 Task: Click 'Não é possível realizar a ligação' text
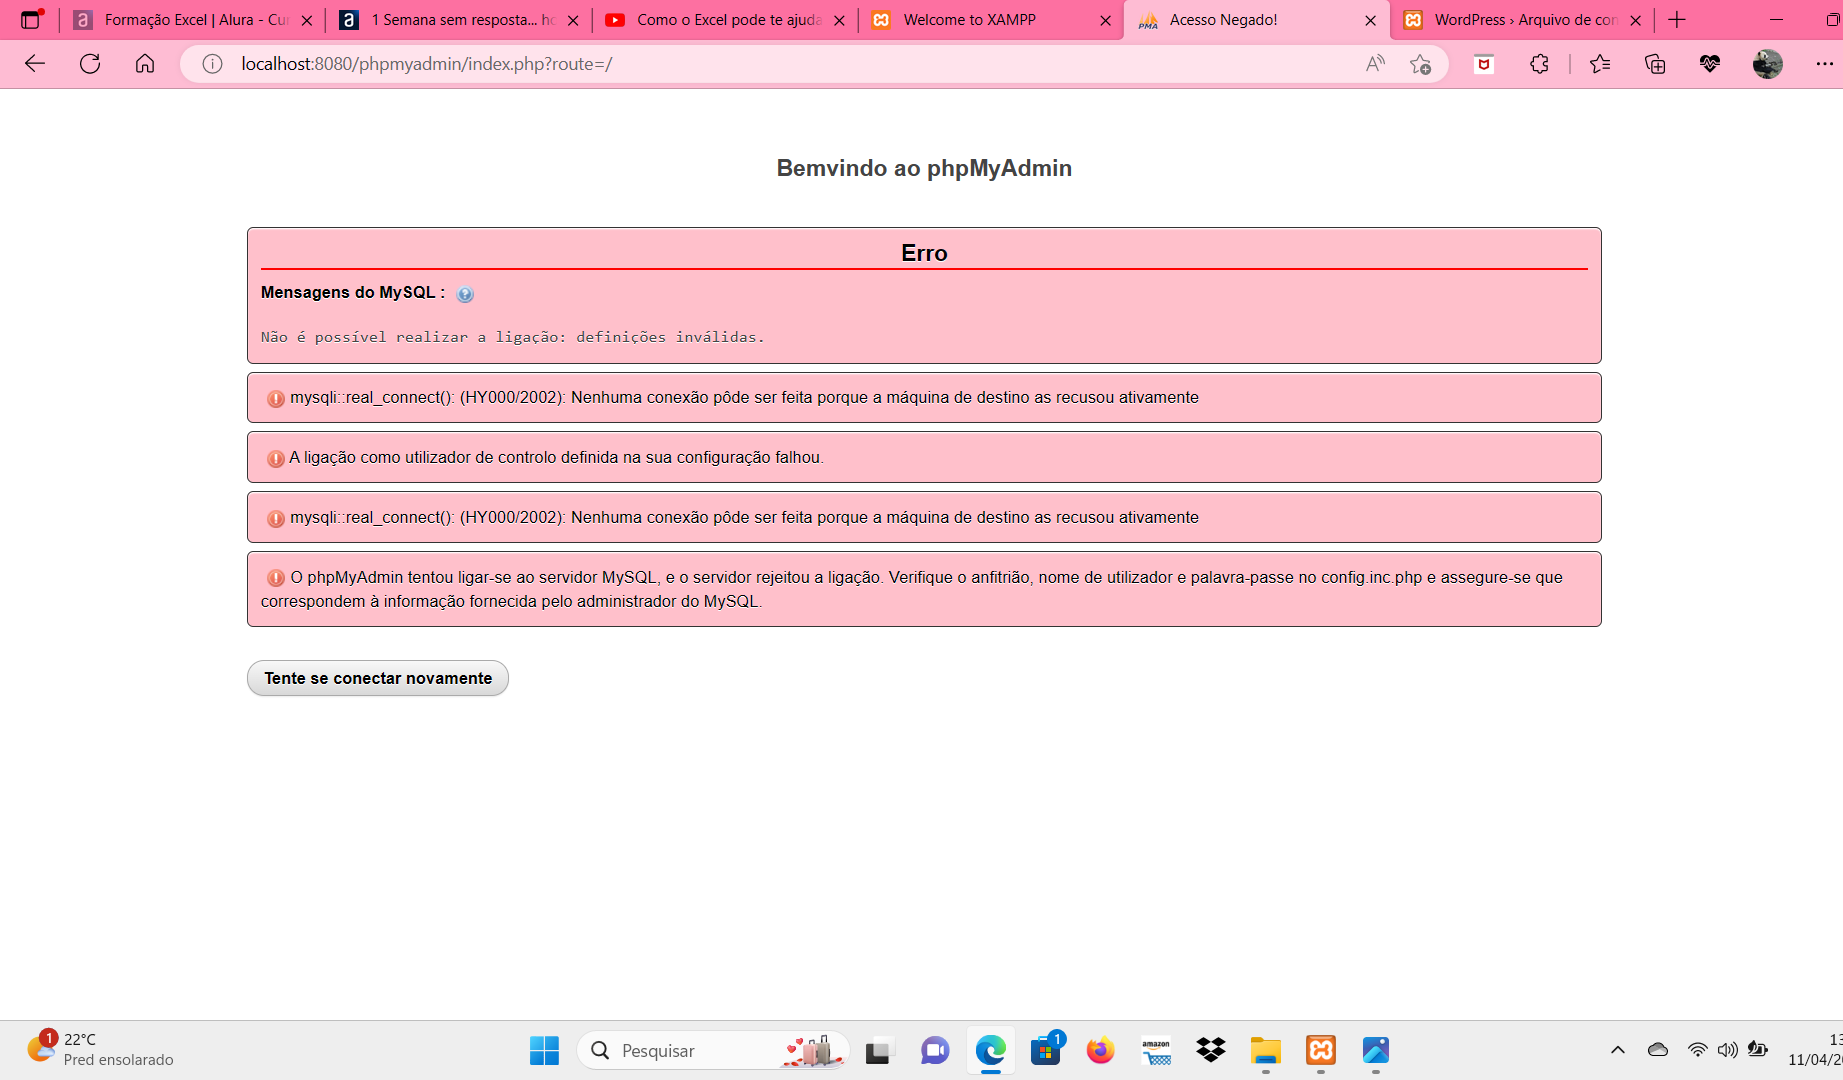tap(512, 337)
